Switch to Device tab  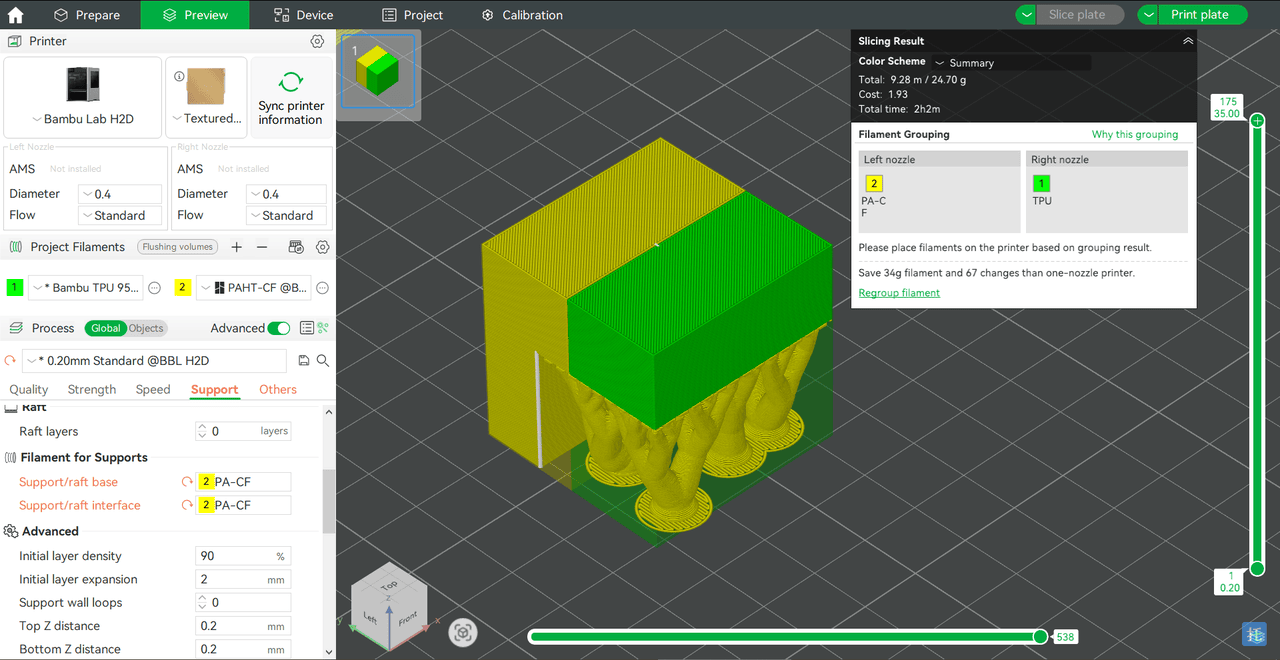point(304,15)
